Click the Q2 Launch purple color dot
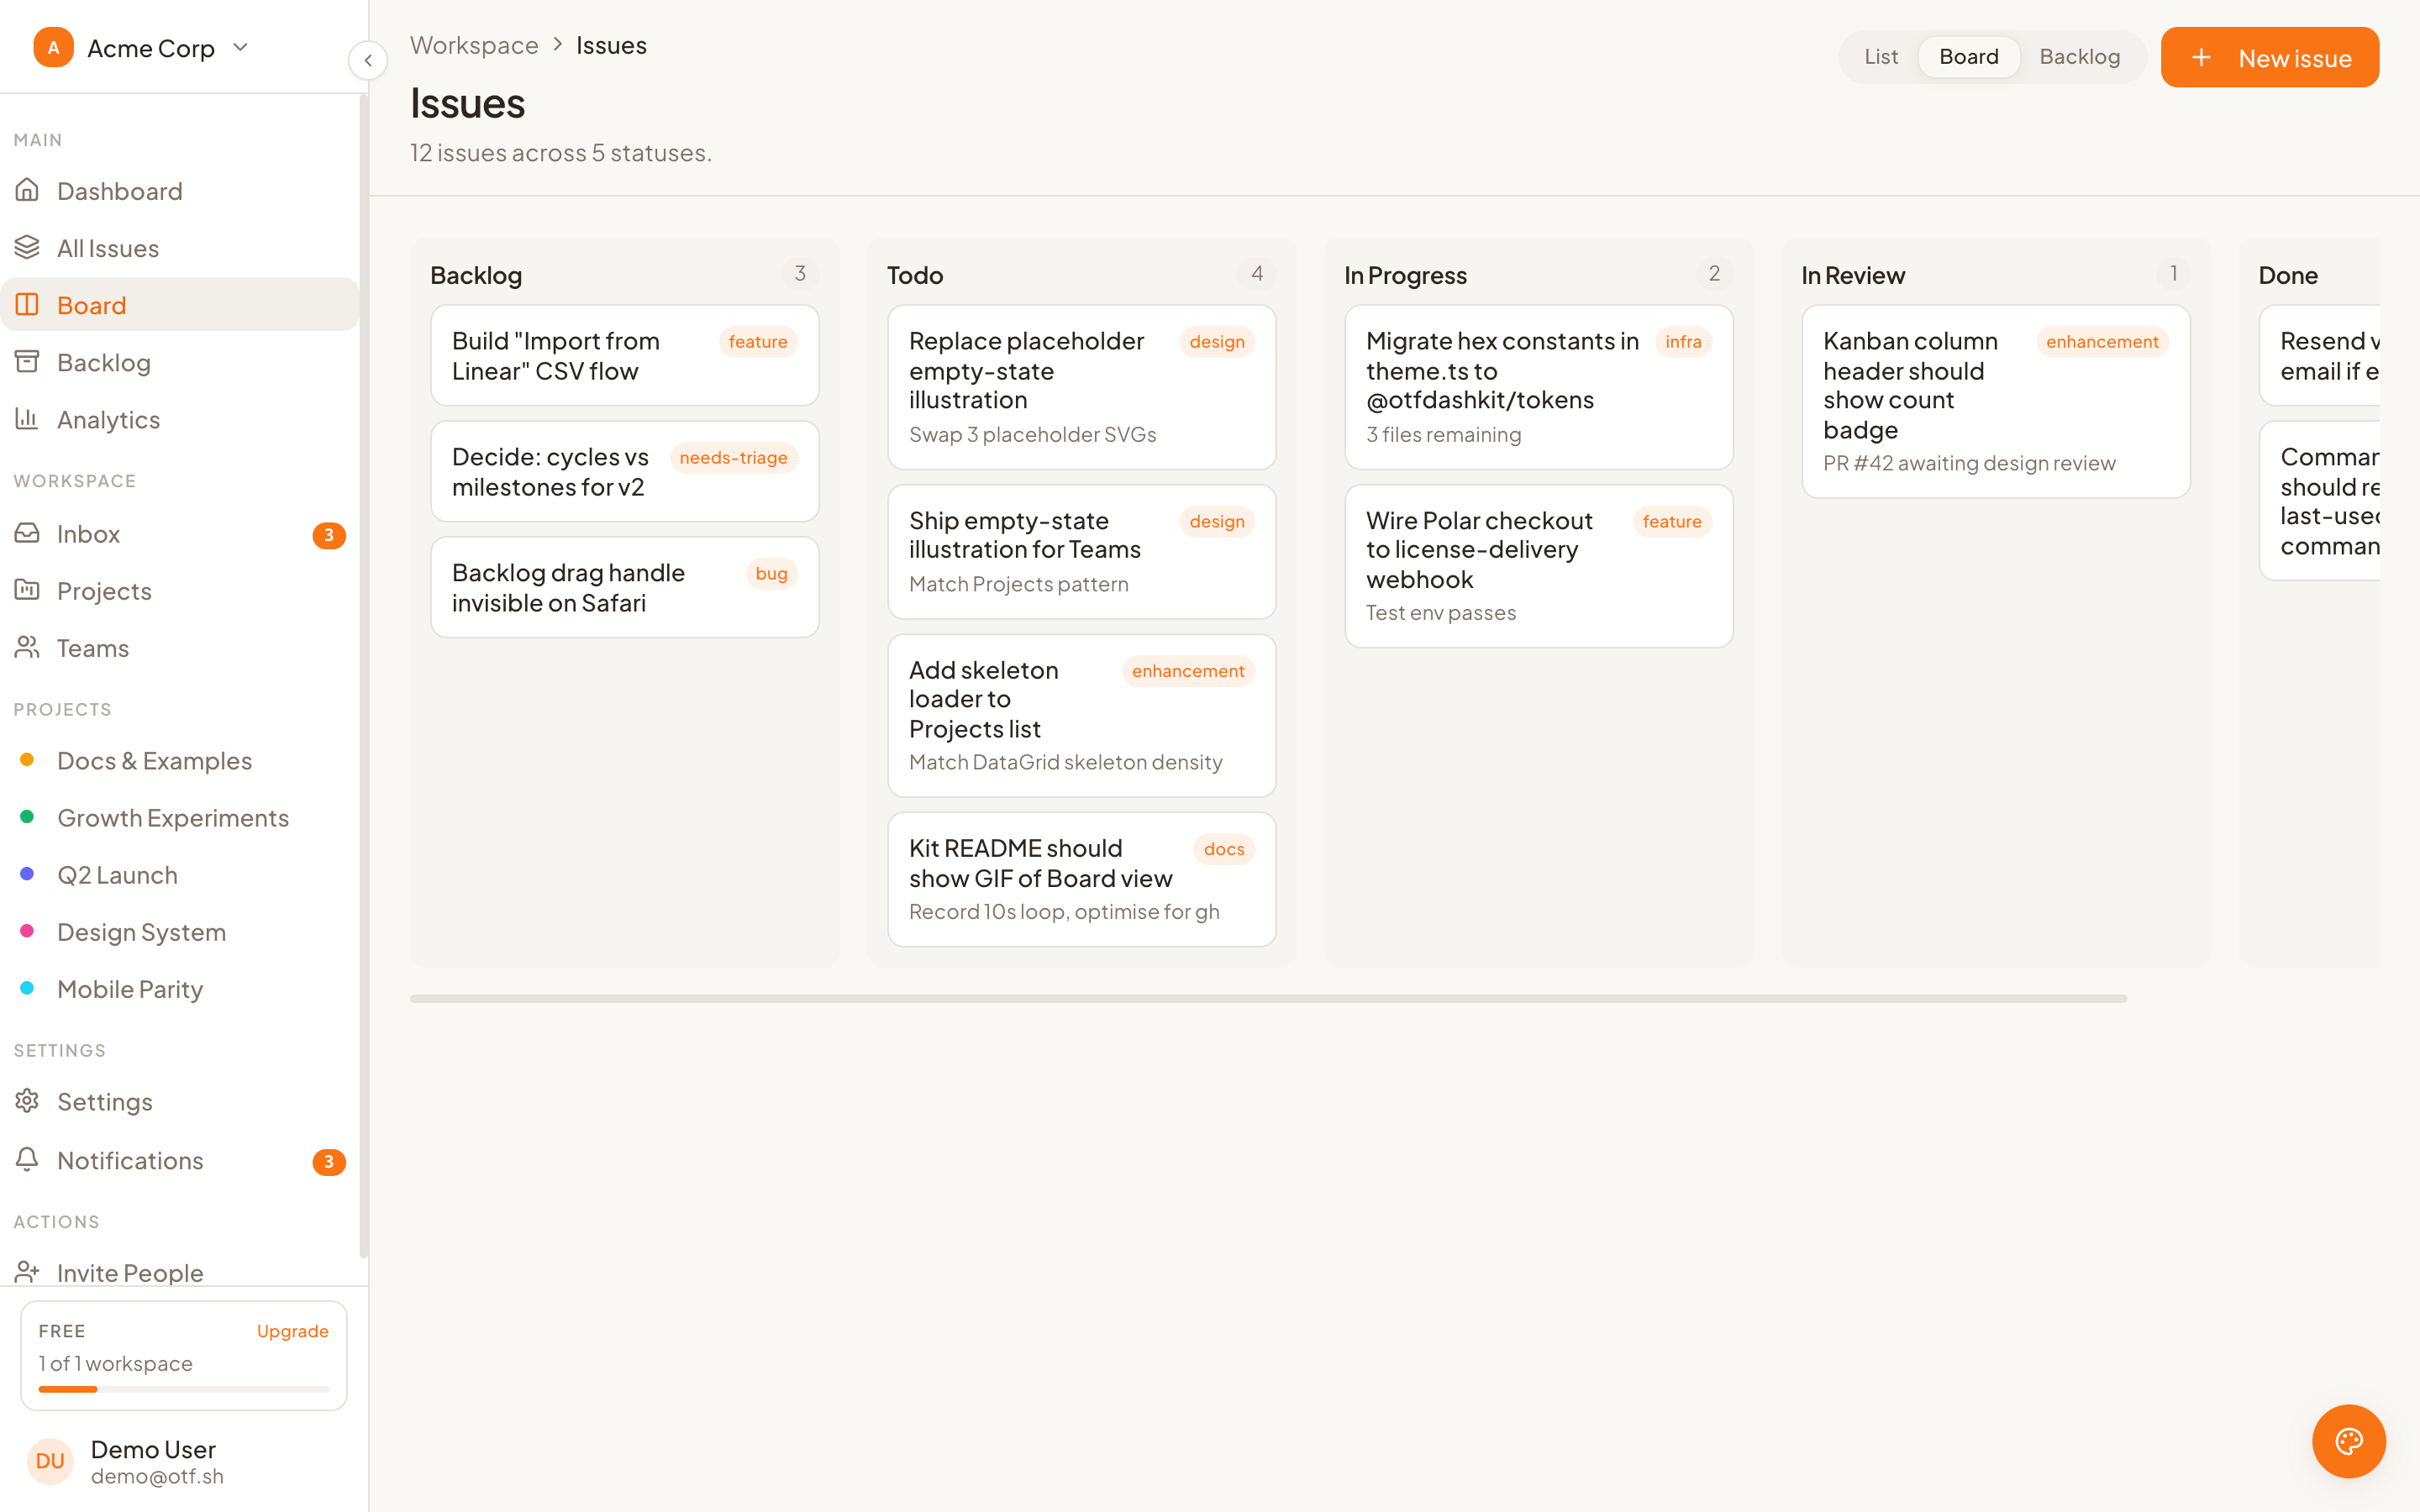 tap(27, 874)
